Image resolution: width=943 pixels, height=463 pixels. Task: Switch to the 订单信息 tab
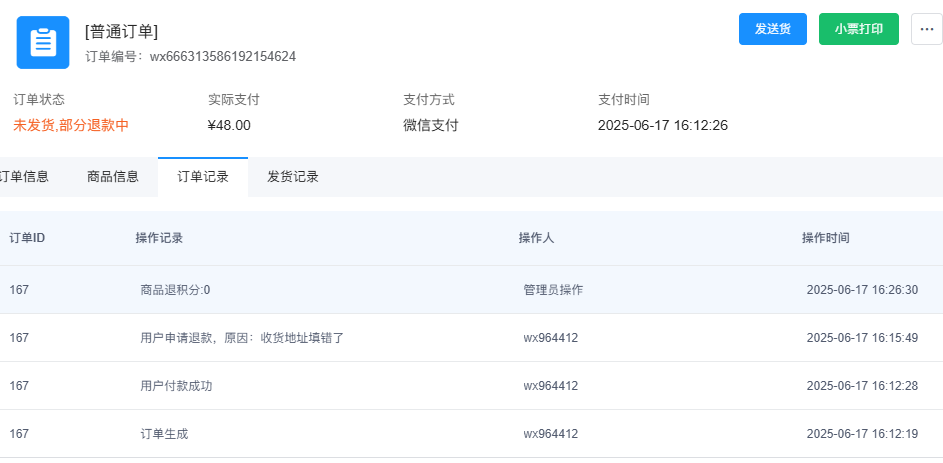coord(24,177)
